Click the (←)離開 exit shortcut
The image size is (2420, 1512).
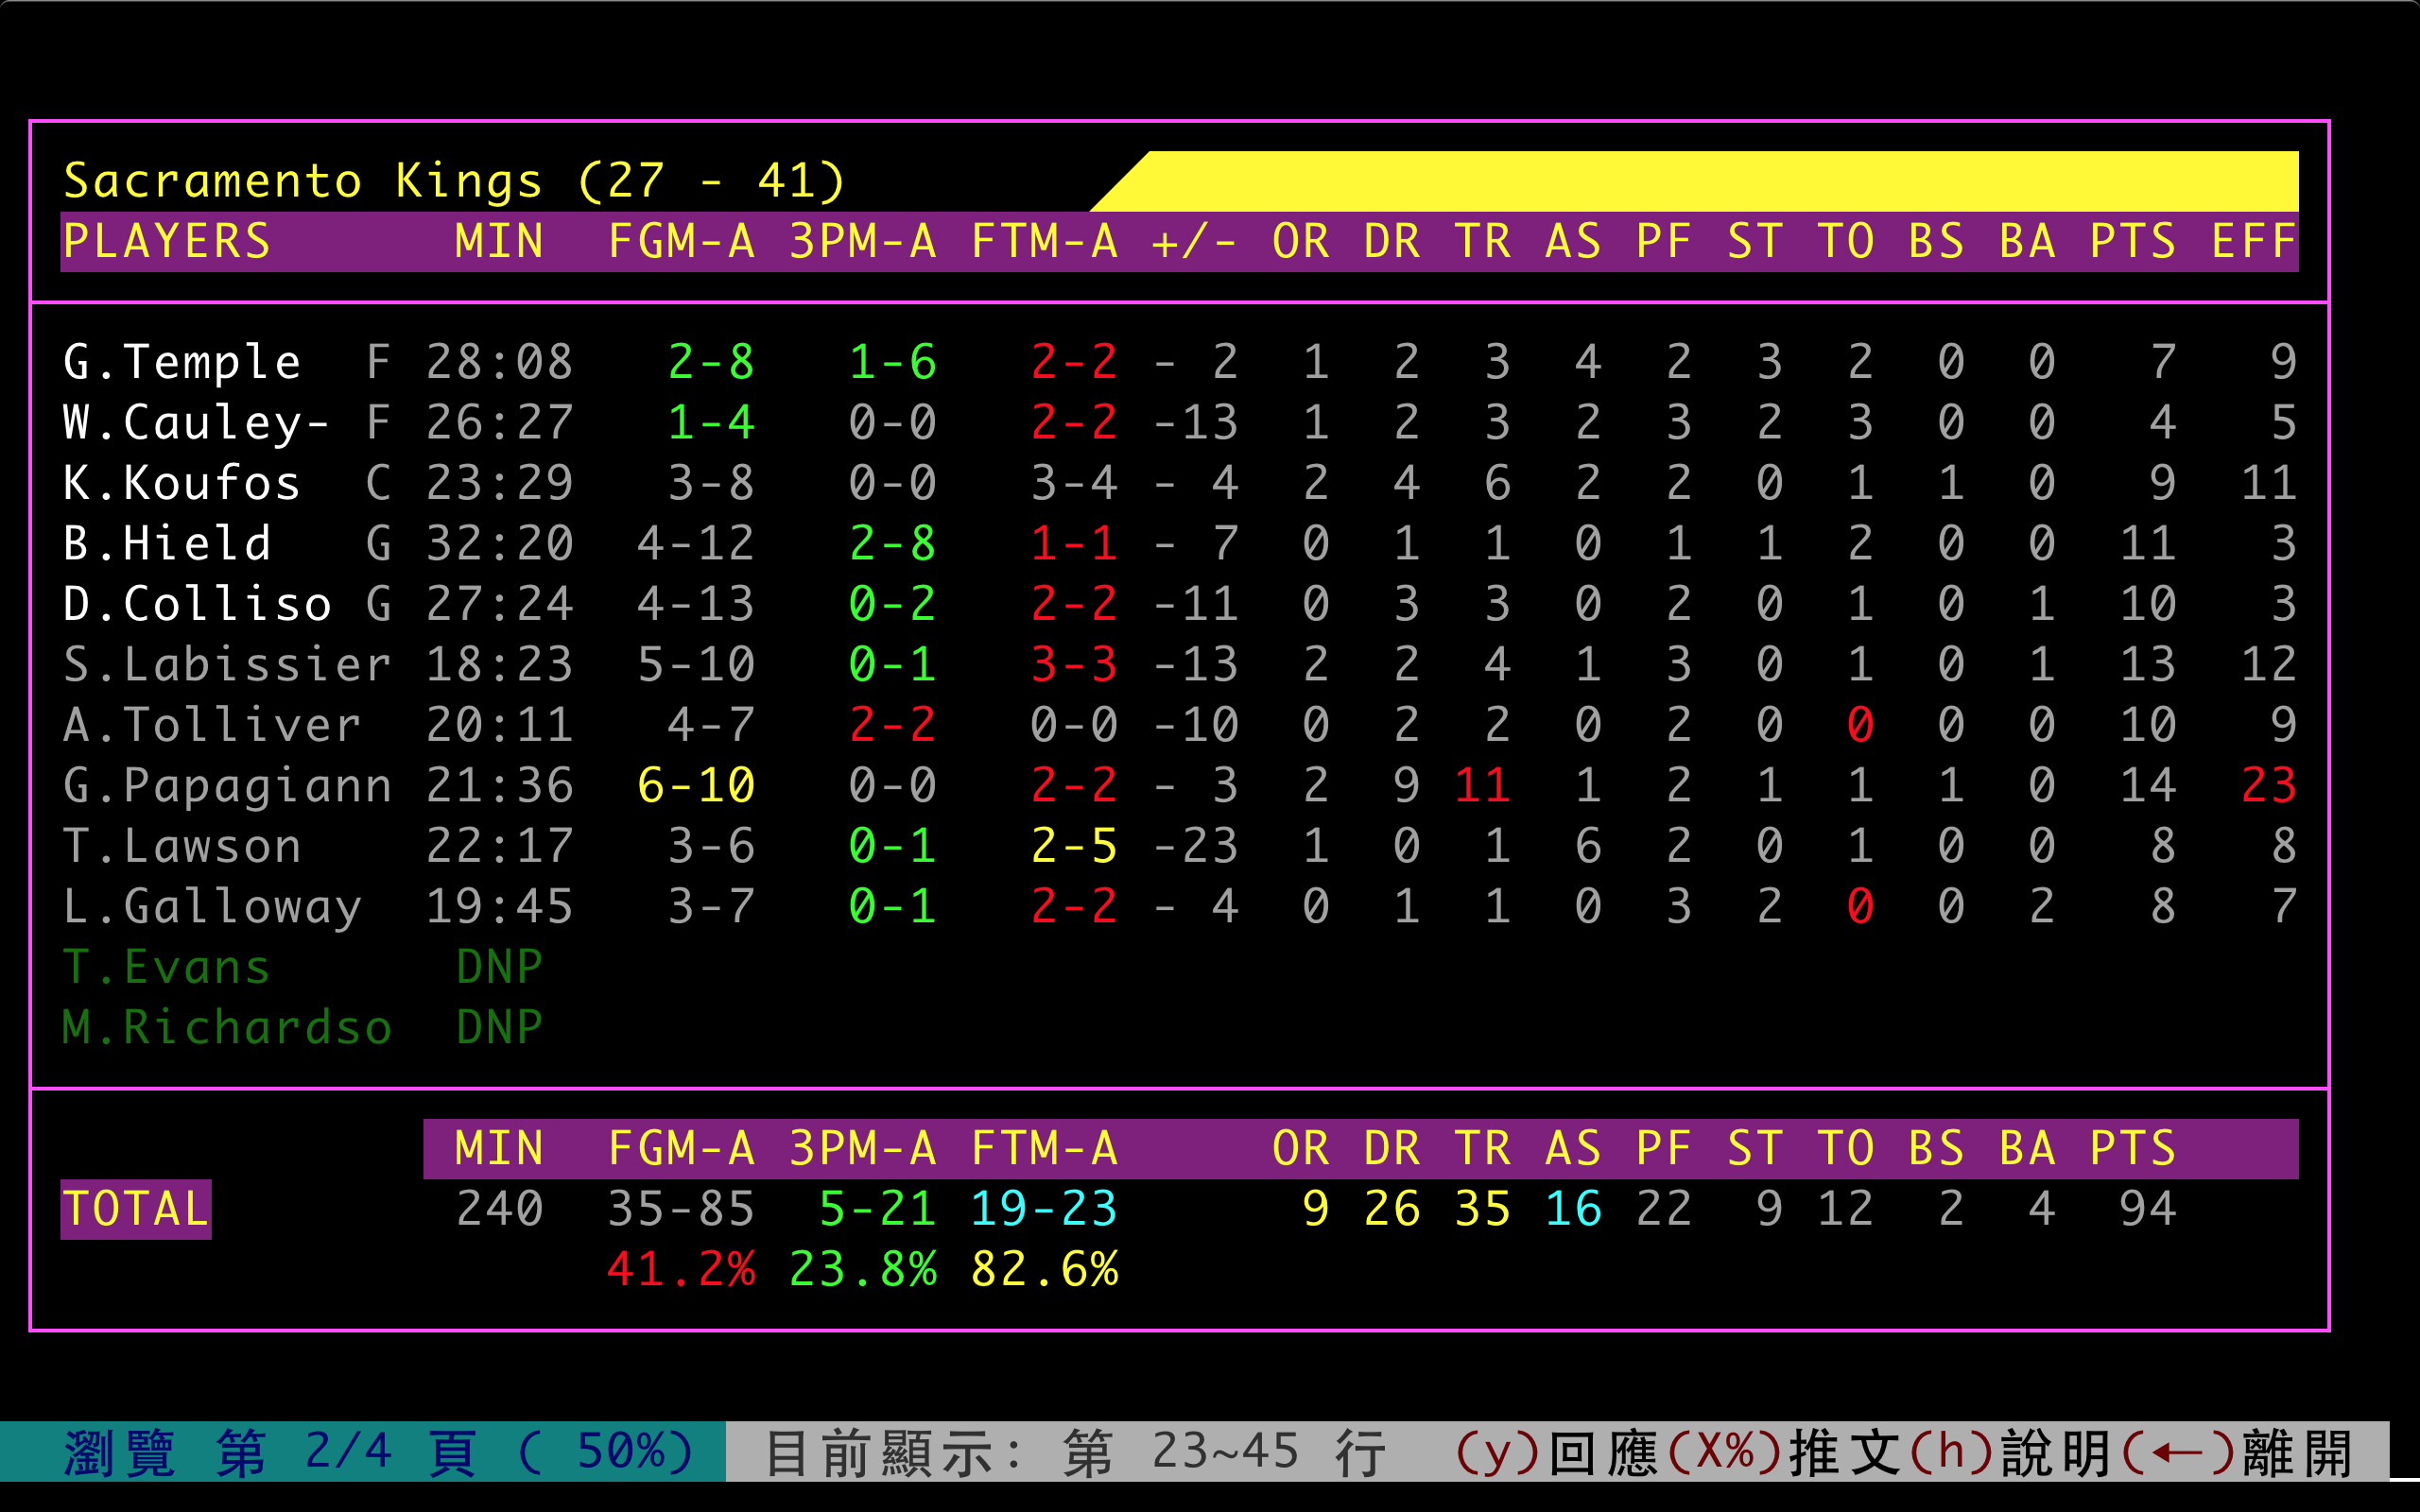2238,1452
